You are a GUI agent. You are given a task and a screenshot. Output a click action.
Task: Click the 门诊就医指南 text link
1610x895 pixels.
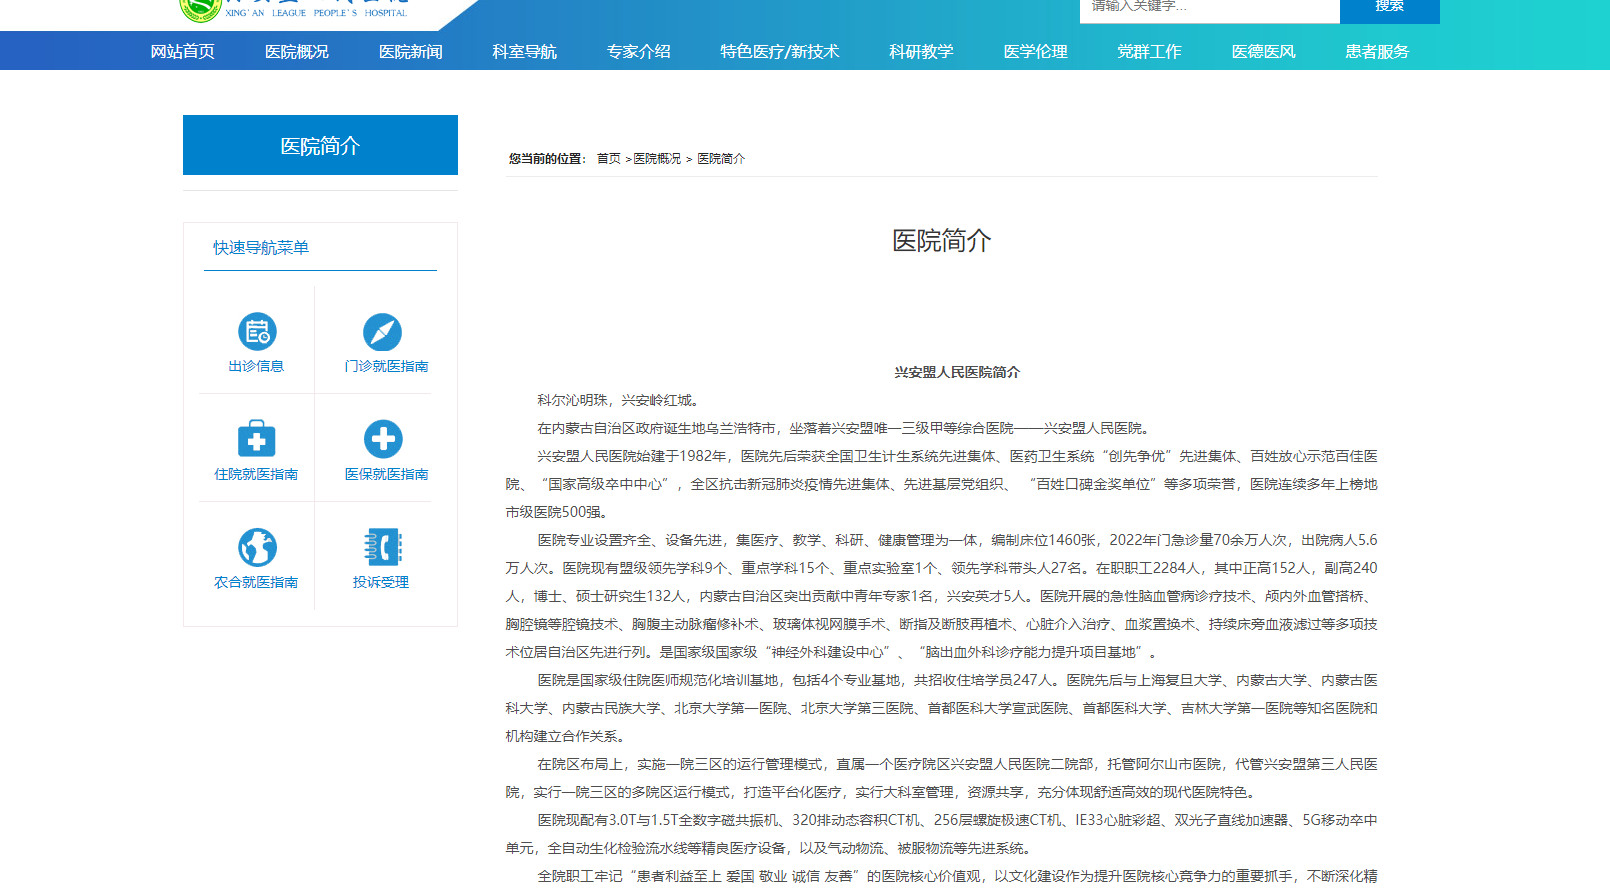point(386,366)
